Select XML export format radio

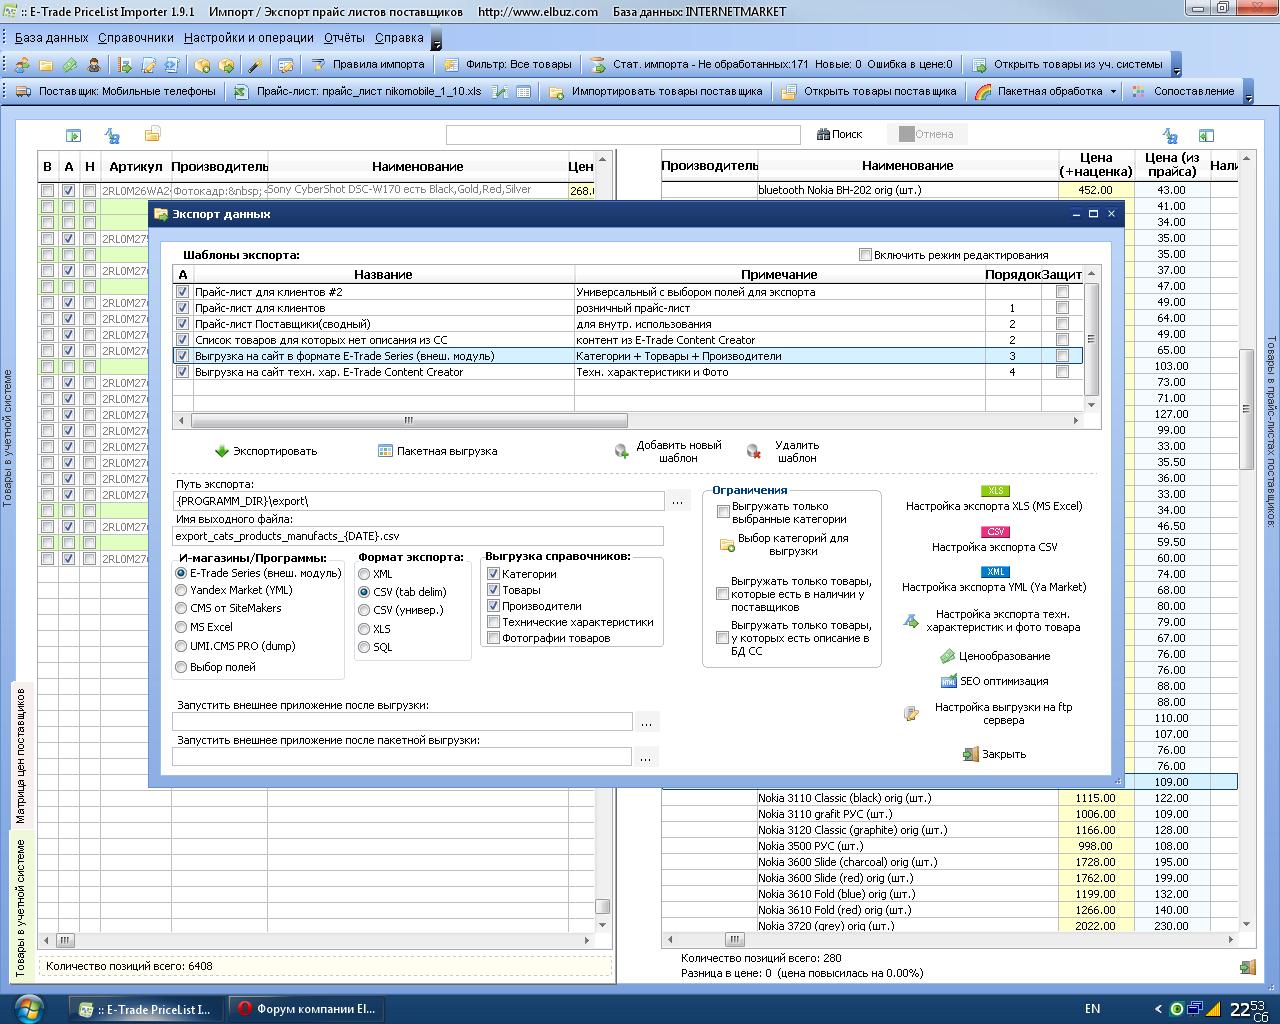pos(364,574)
